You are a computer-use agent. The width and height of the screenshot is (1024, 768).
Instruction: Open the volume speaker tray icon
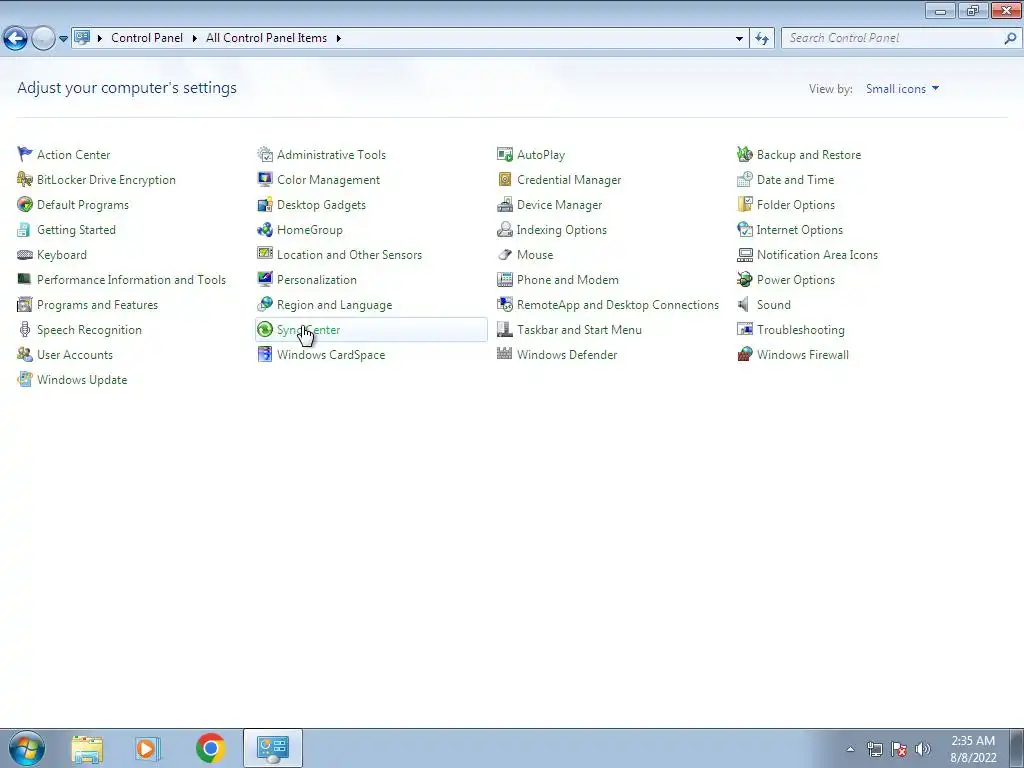pos(922,749)
